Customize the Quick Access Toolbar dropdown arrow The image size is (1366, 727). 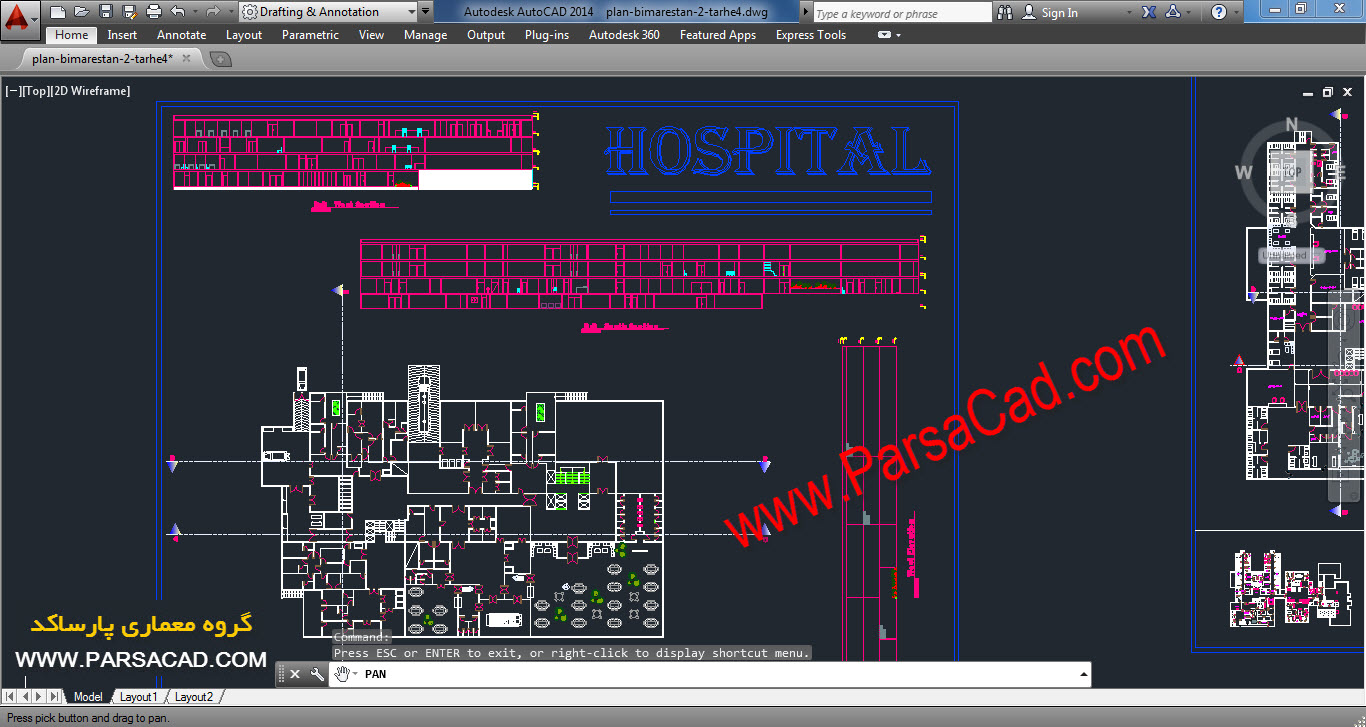coord(427,12)
